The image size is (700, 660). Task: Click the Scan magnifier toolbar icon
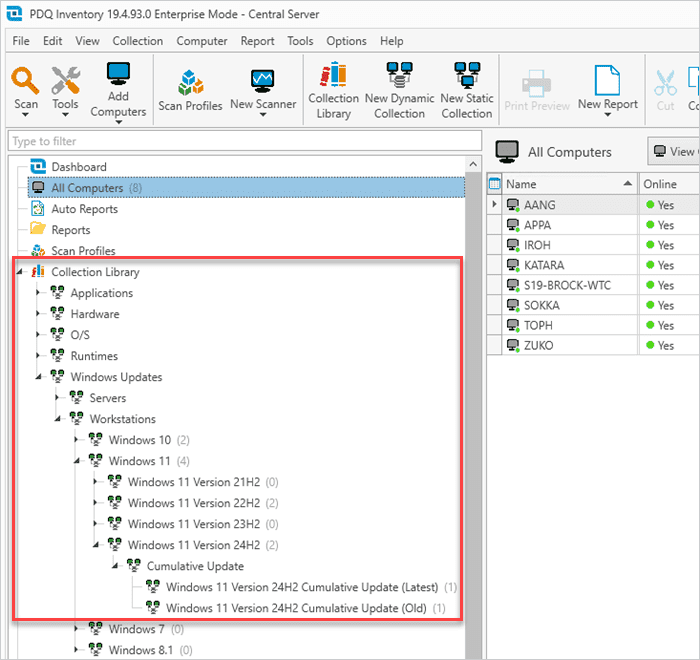pyautogui.click(x=25, y=80)
